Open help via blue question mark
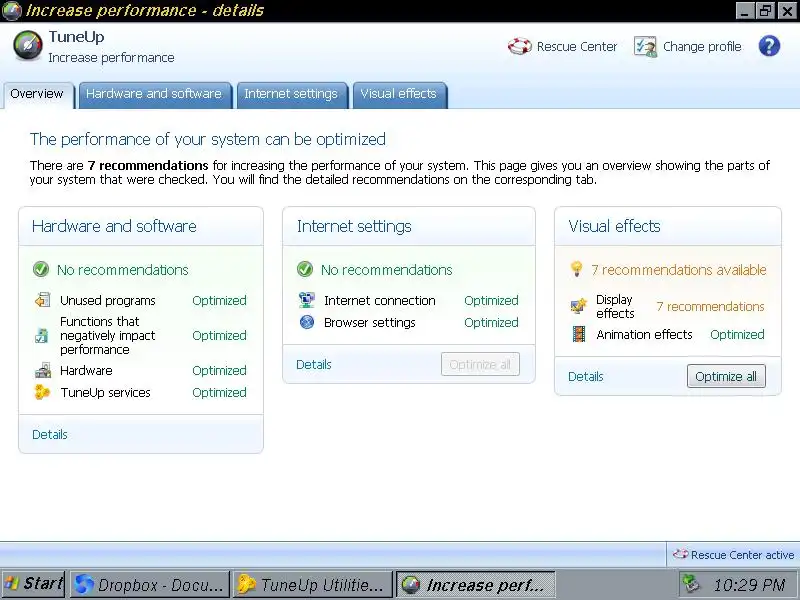Viewport: 800px width, 600px height. [769, 46]
